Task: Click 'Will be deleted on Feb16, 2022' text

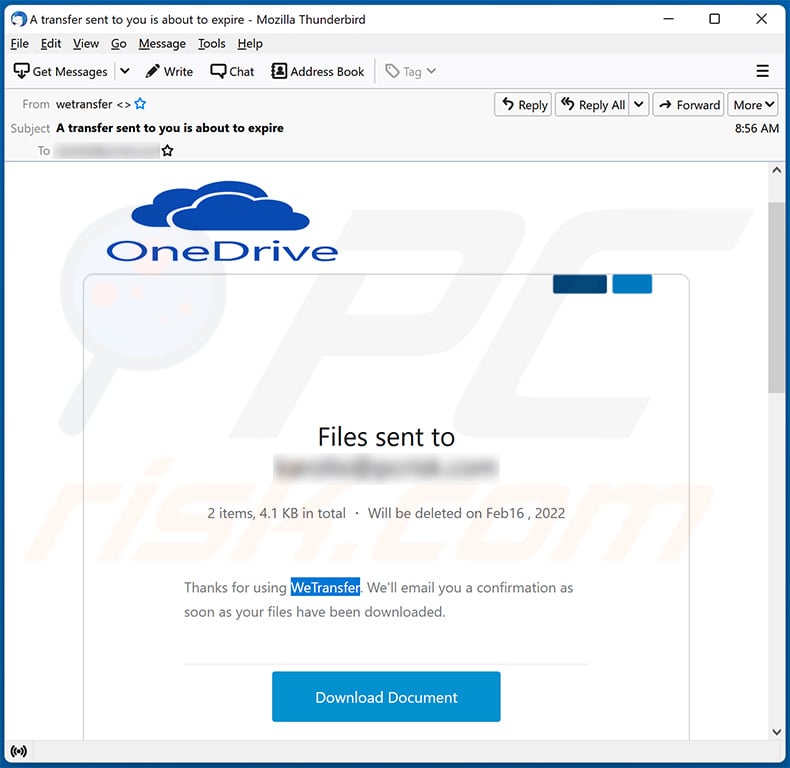Action: tap(466, 513)
